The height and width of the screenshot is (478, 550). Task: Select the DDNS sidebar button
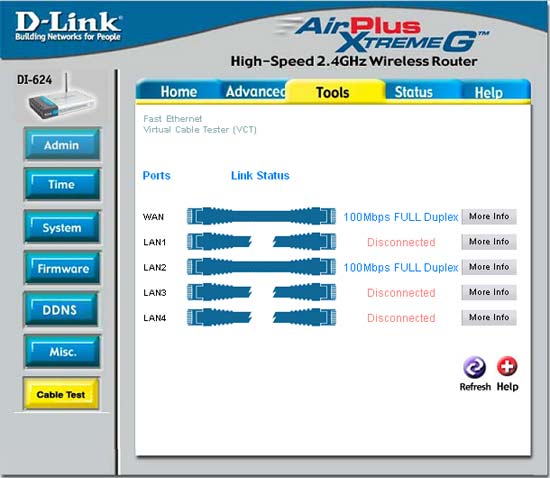point(60,309)
